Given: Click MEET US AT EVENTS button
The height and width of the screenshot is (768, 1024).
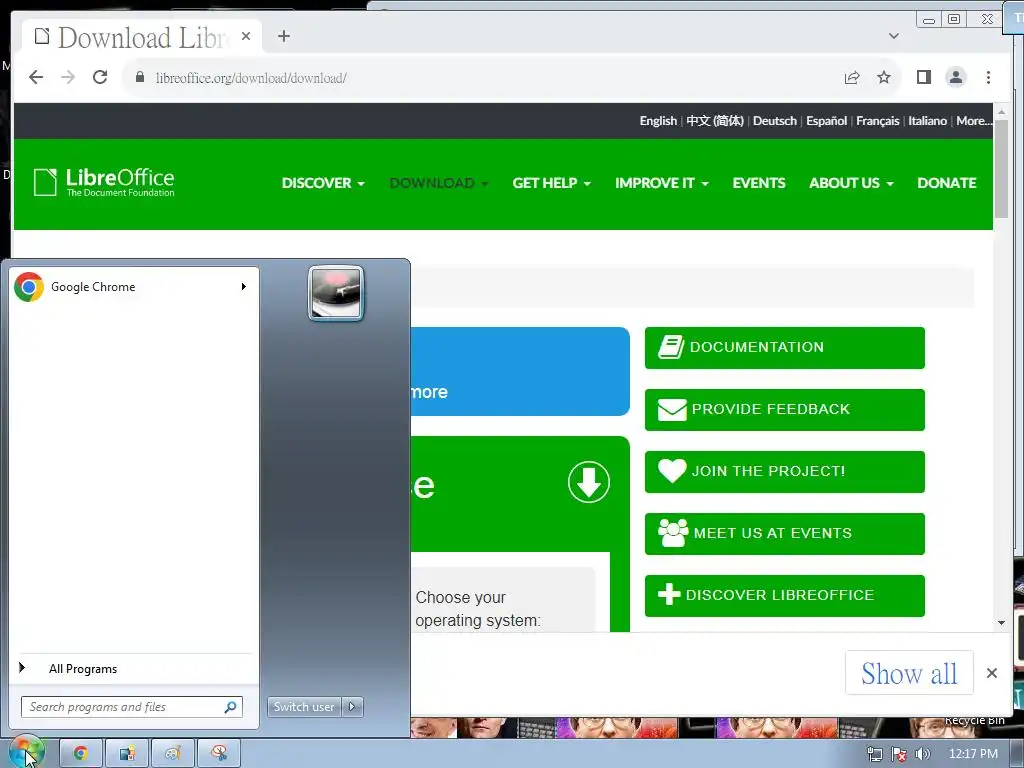Looking at the screenshot, I should click(784, 534).
